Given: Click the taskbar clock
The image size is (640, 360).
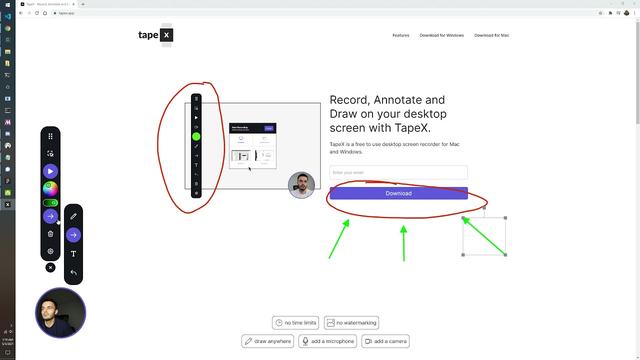Looking at the screenshot, I should (x=7, y=342).
